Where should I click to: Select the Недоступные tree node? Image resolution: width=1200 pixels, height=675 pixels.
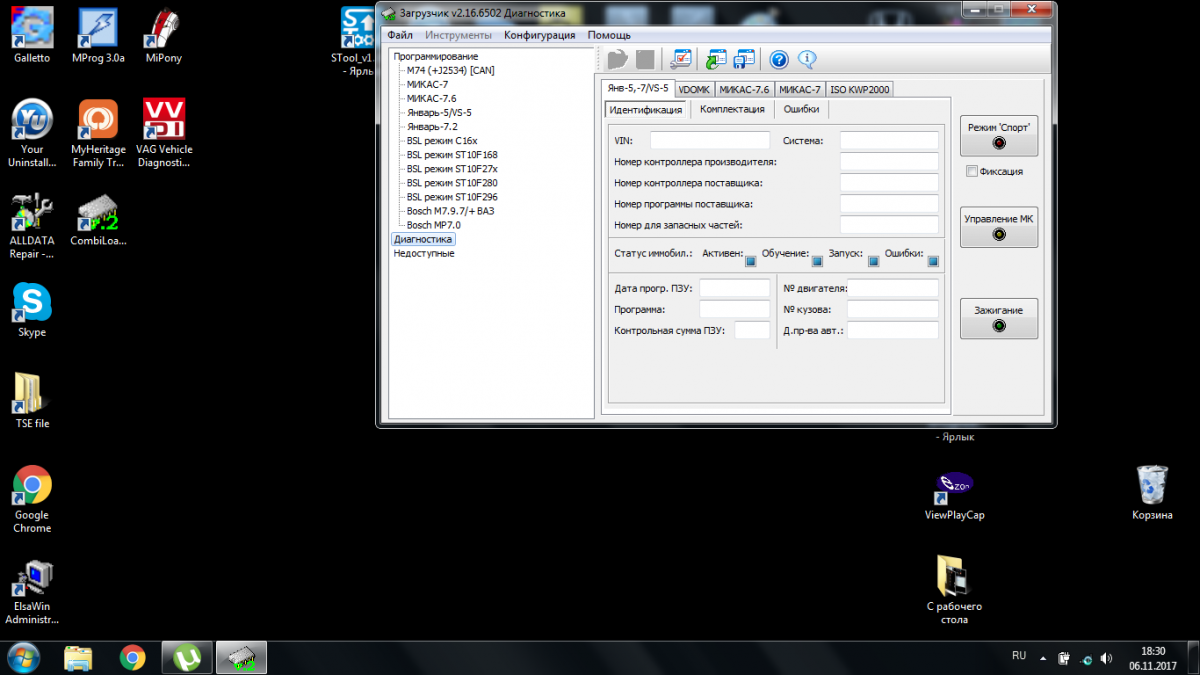tap(423, 253)
